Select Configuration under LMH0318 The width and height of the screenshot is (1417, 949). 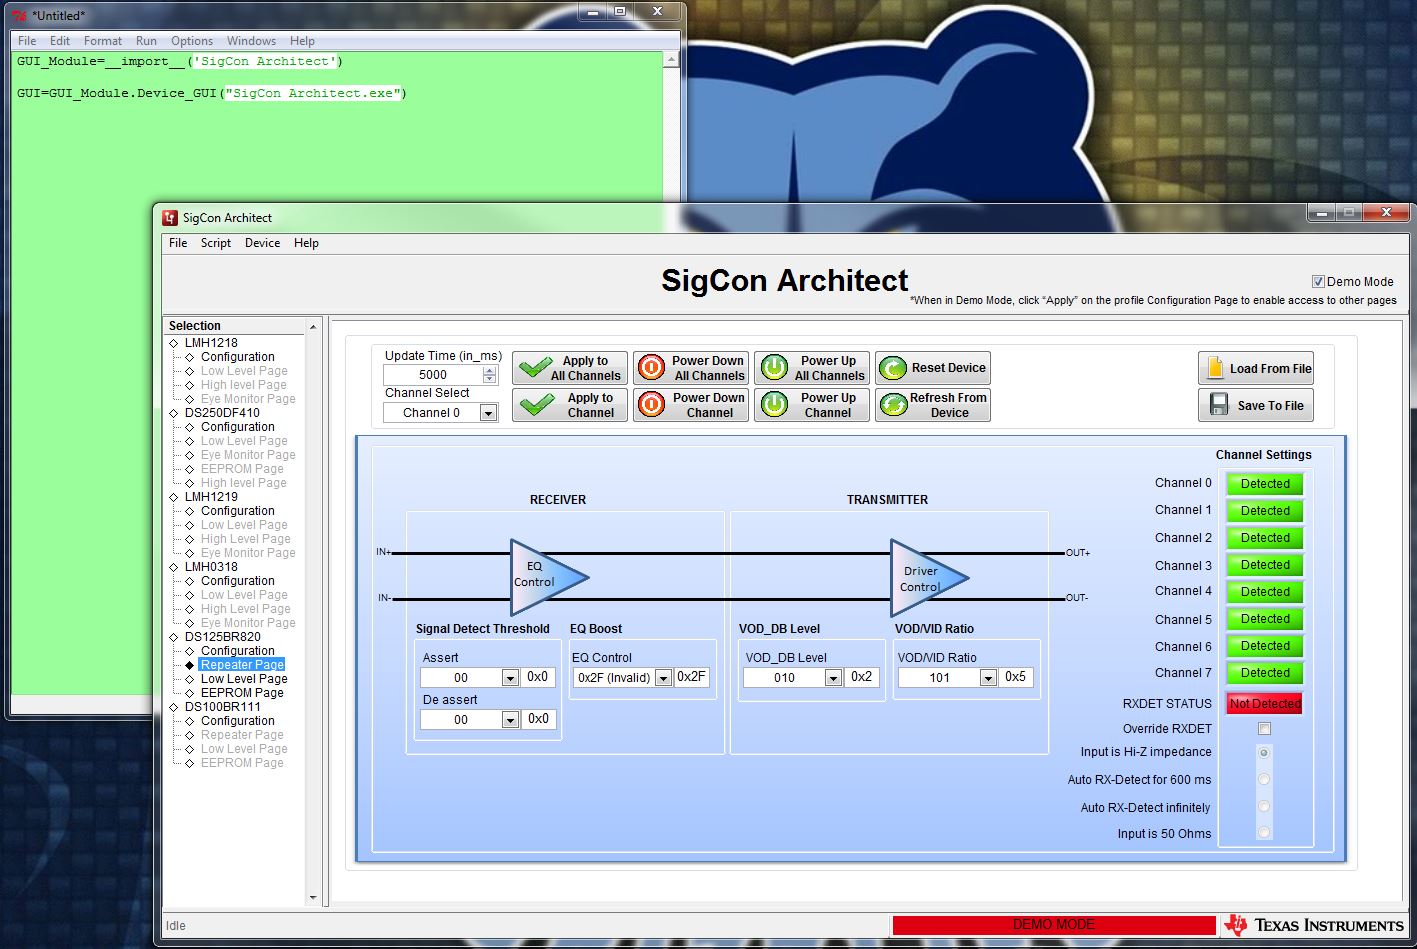coord(237,581)
